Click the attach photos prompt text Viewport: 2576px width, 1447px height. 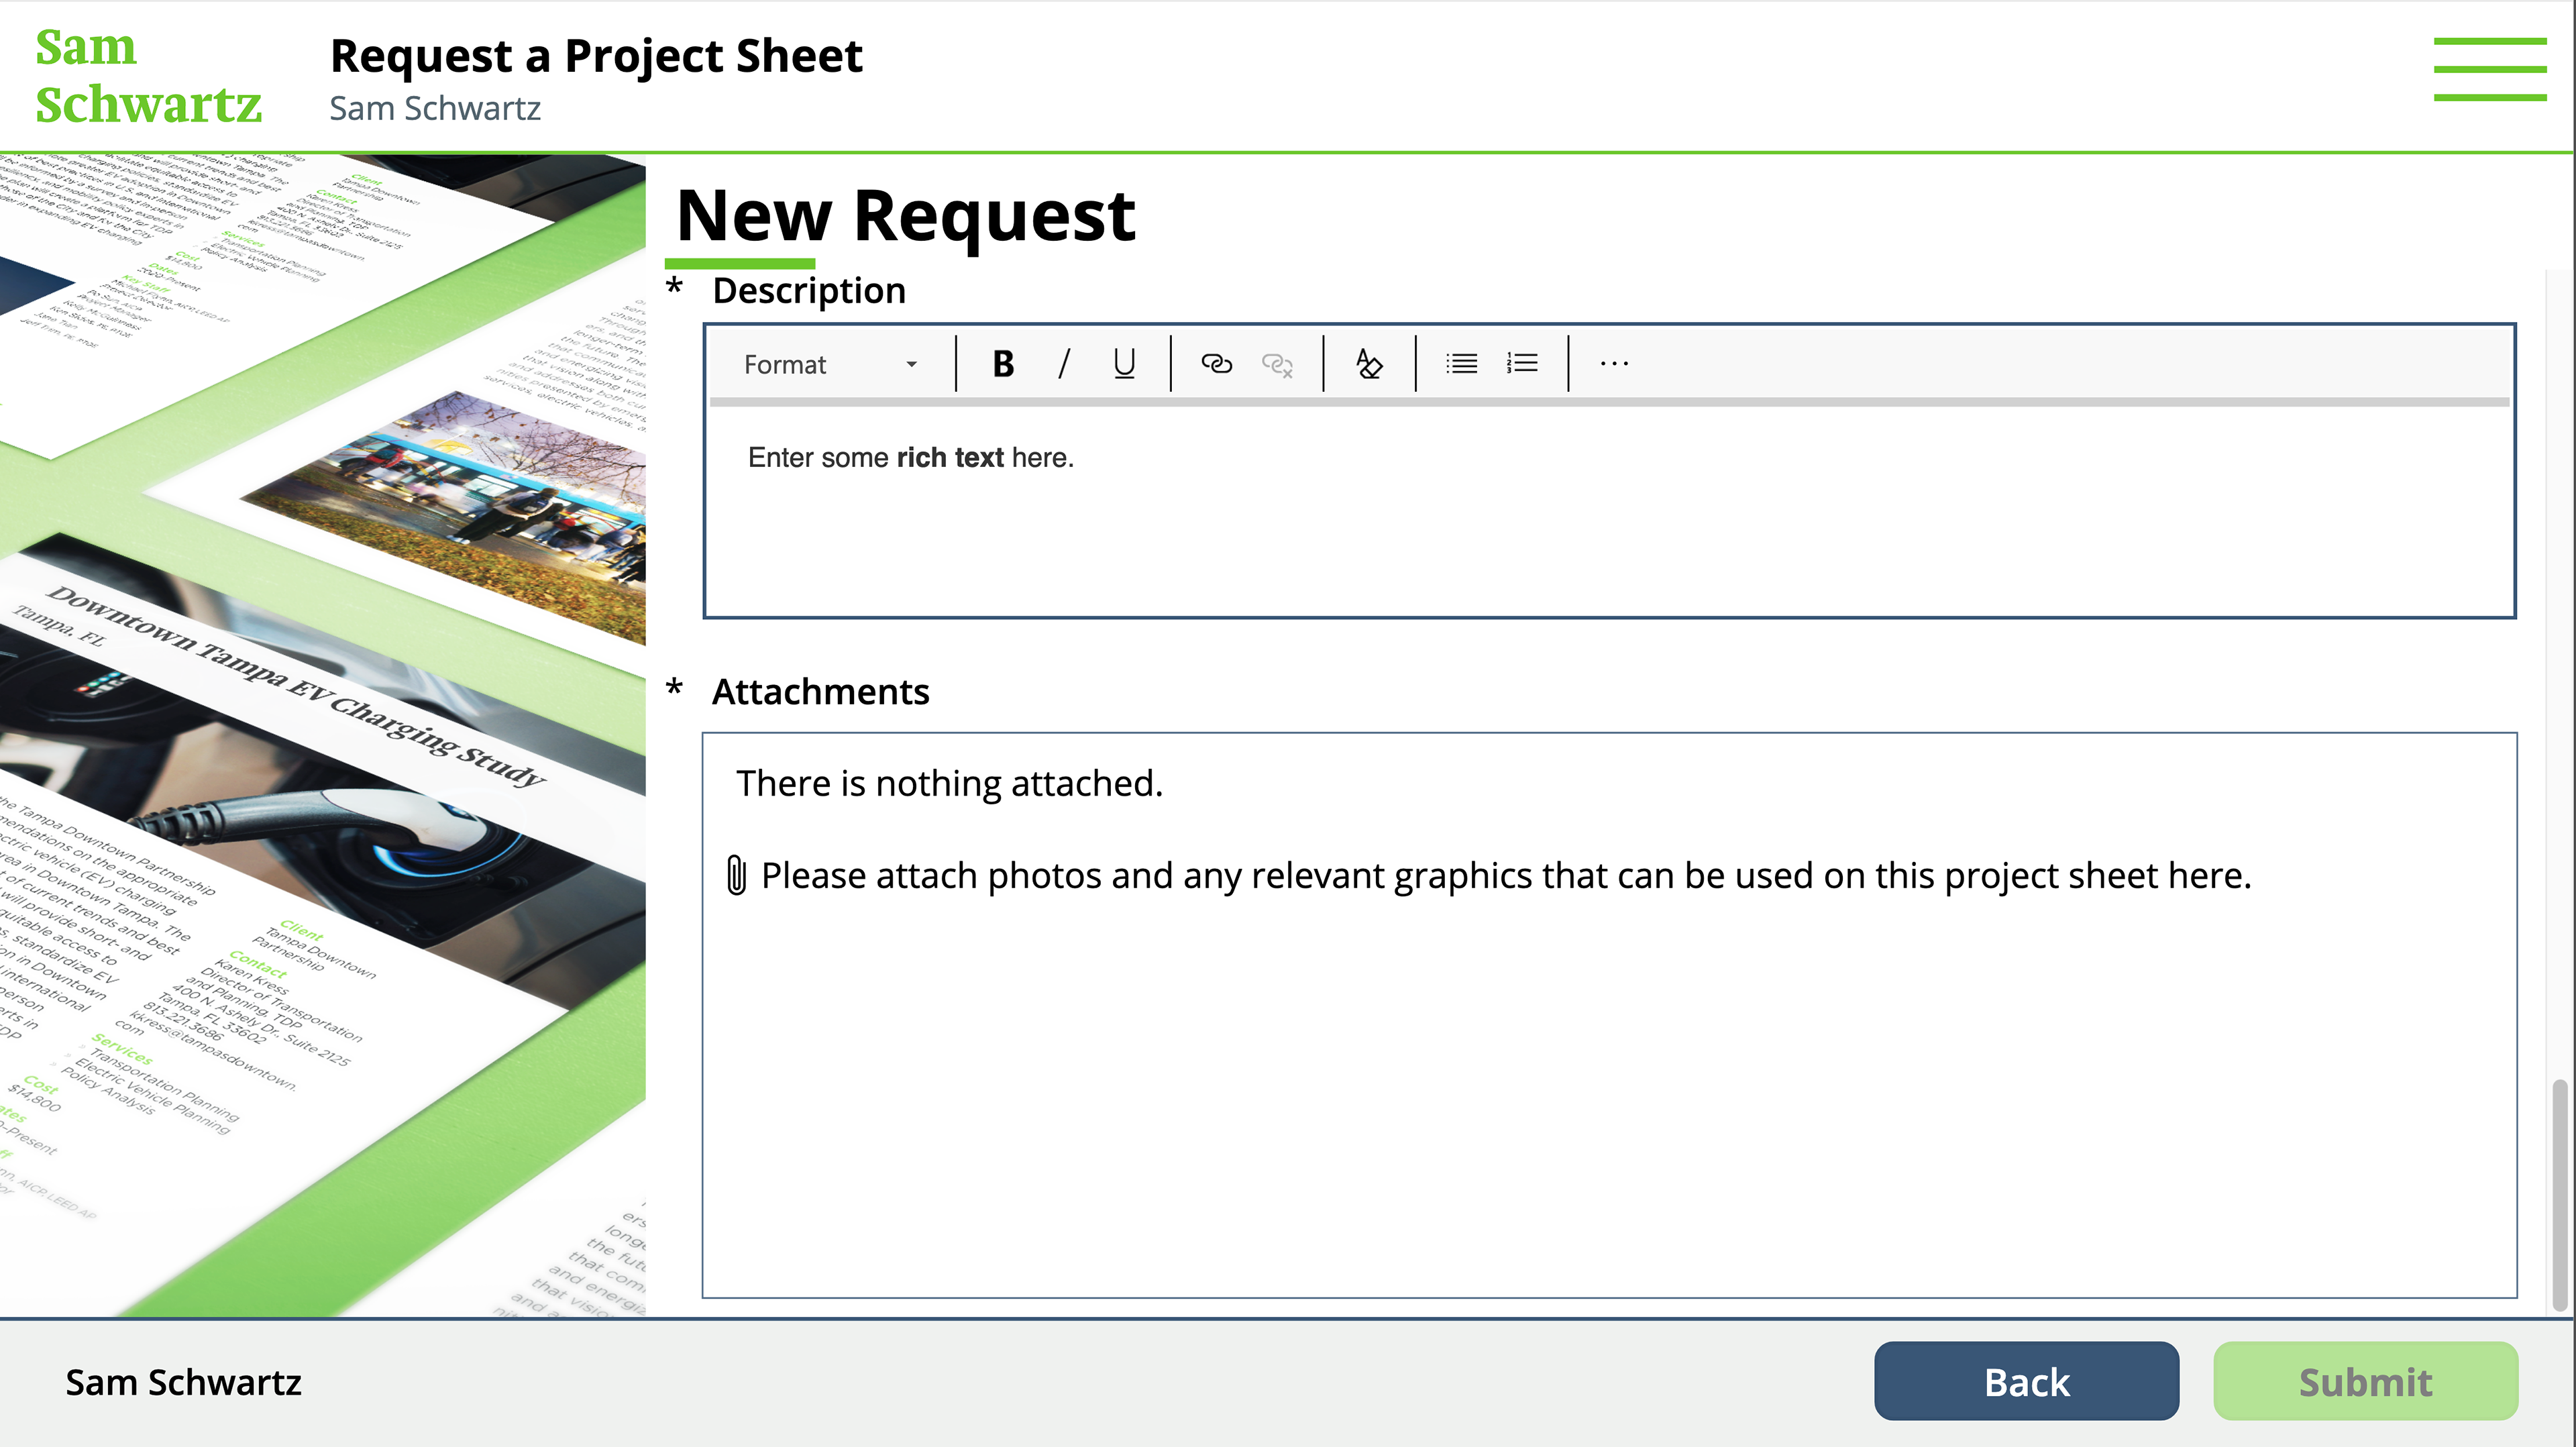tap(1505, 875)
